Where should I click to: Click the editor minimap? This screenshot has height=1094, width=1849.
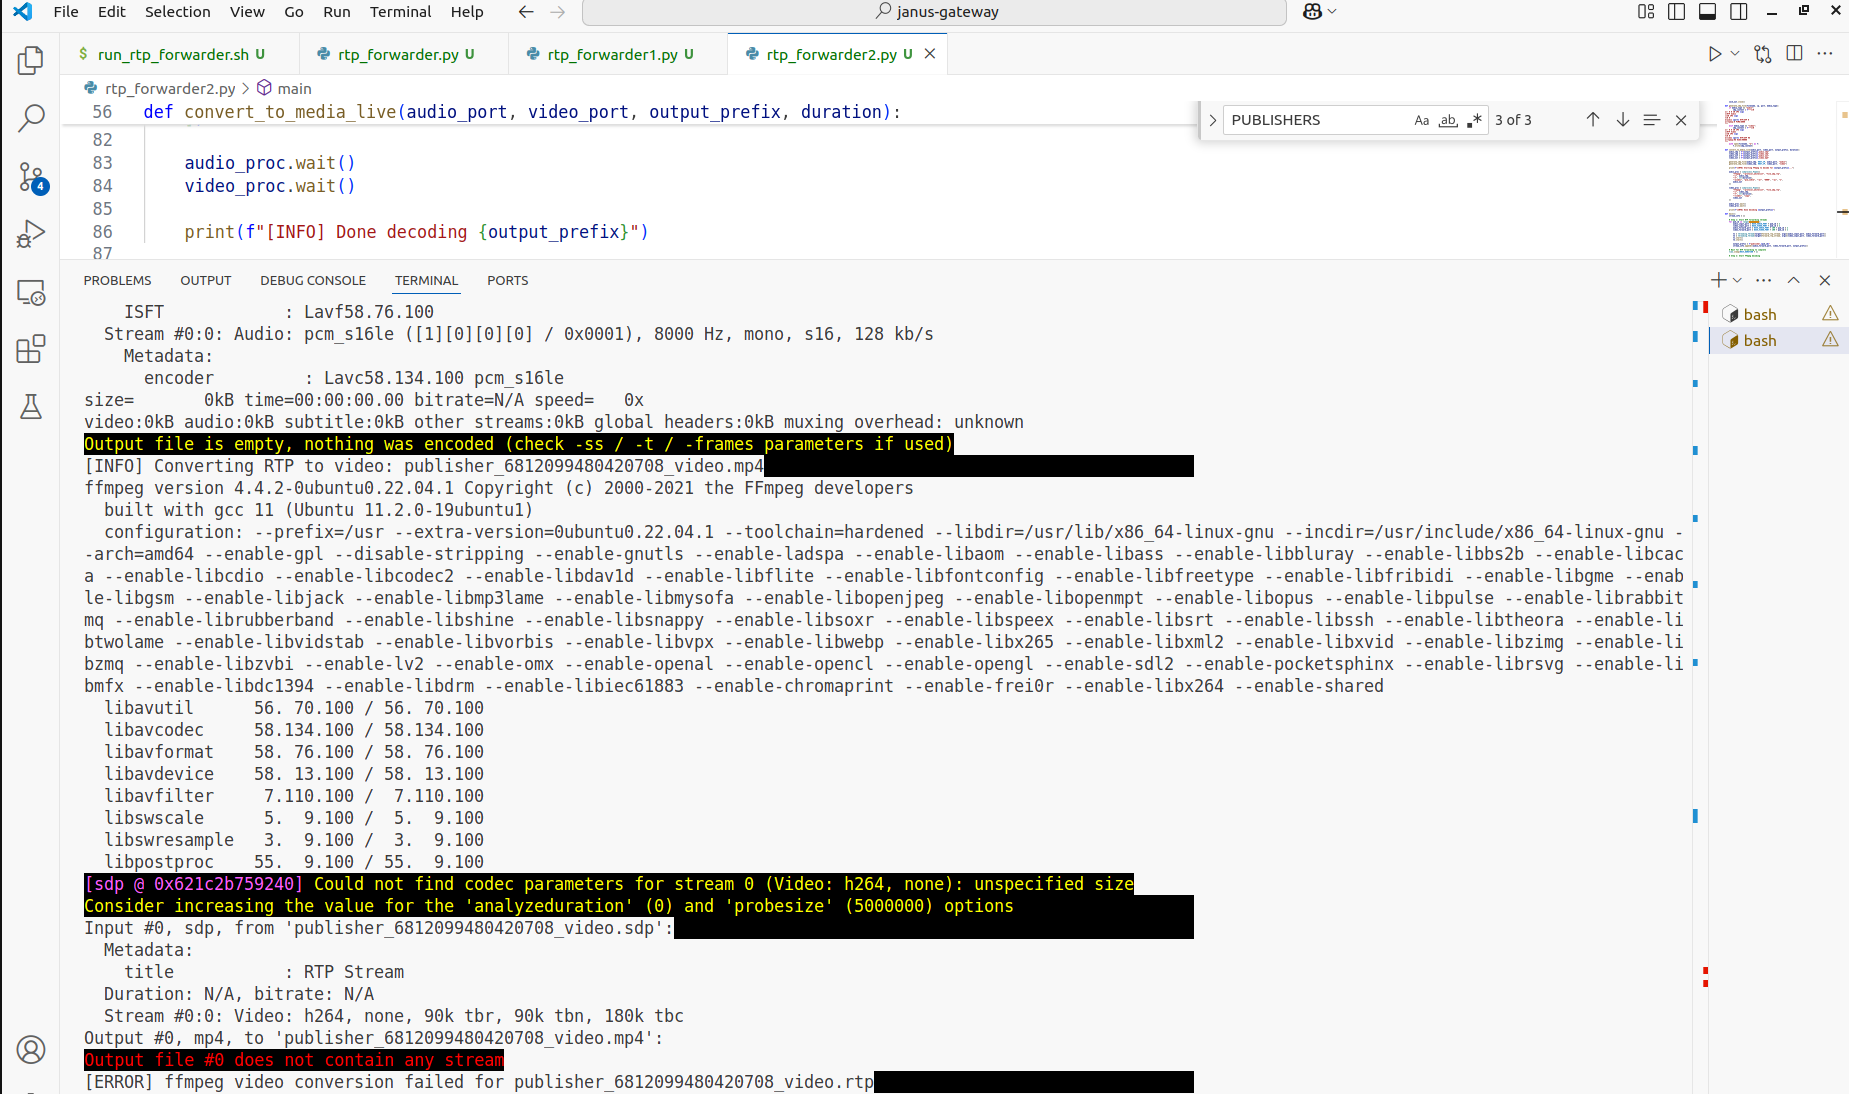(1778, 178)
